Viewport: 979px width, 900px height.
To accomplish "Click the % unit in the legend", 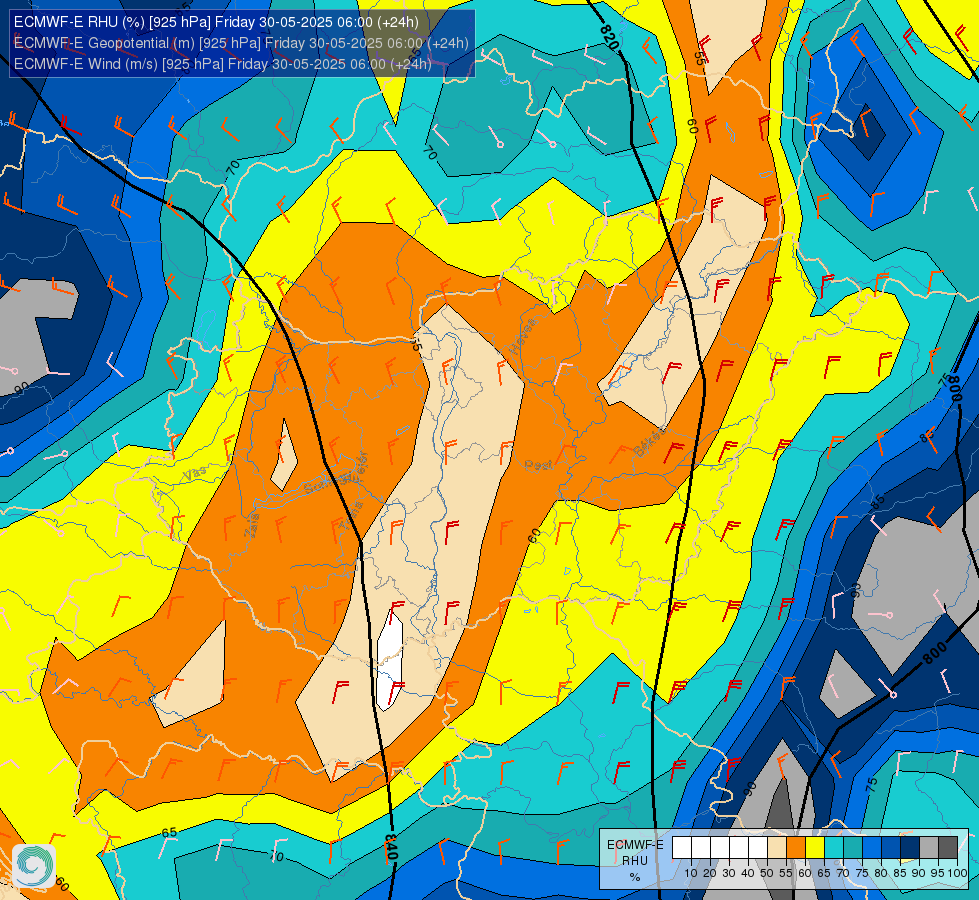I will (635, 877).
